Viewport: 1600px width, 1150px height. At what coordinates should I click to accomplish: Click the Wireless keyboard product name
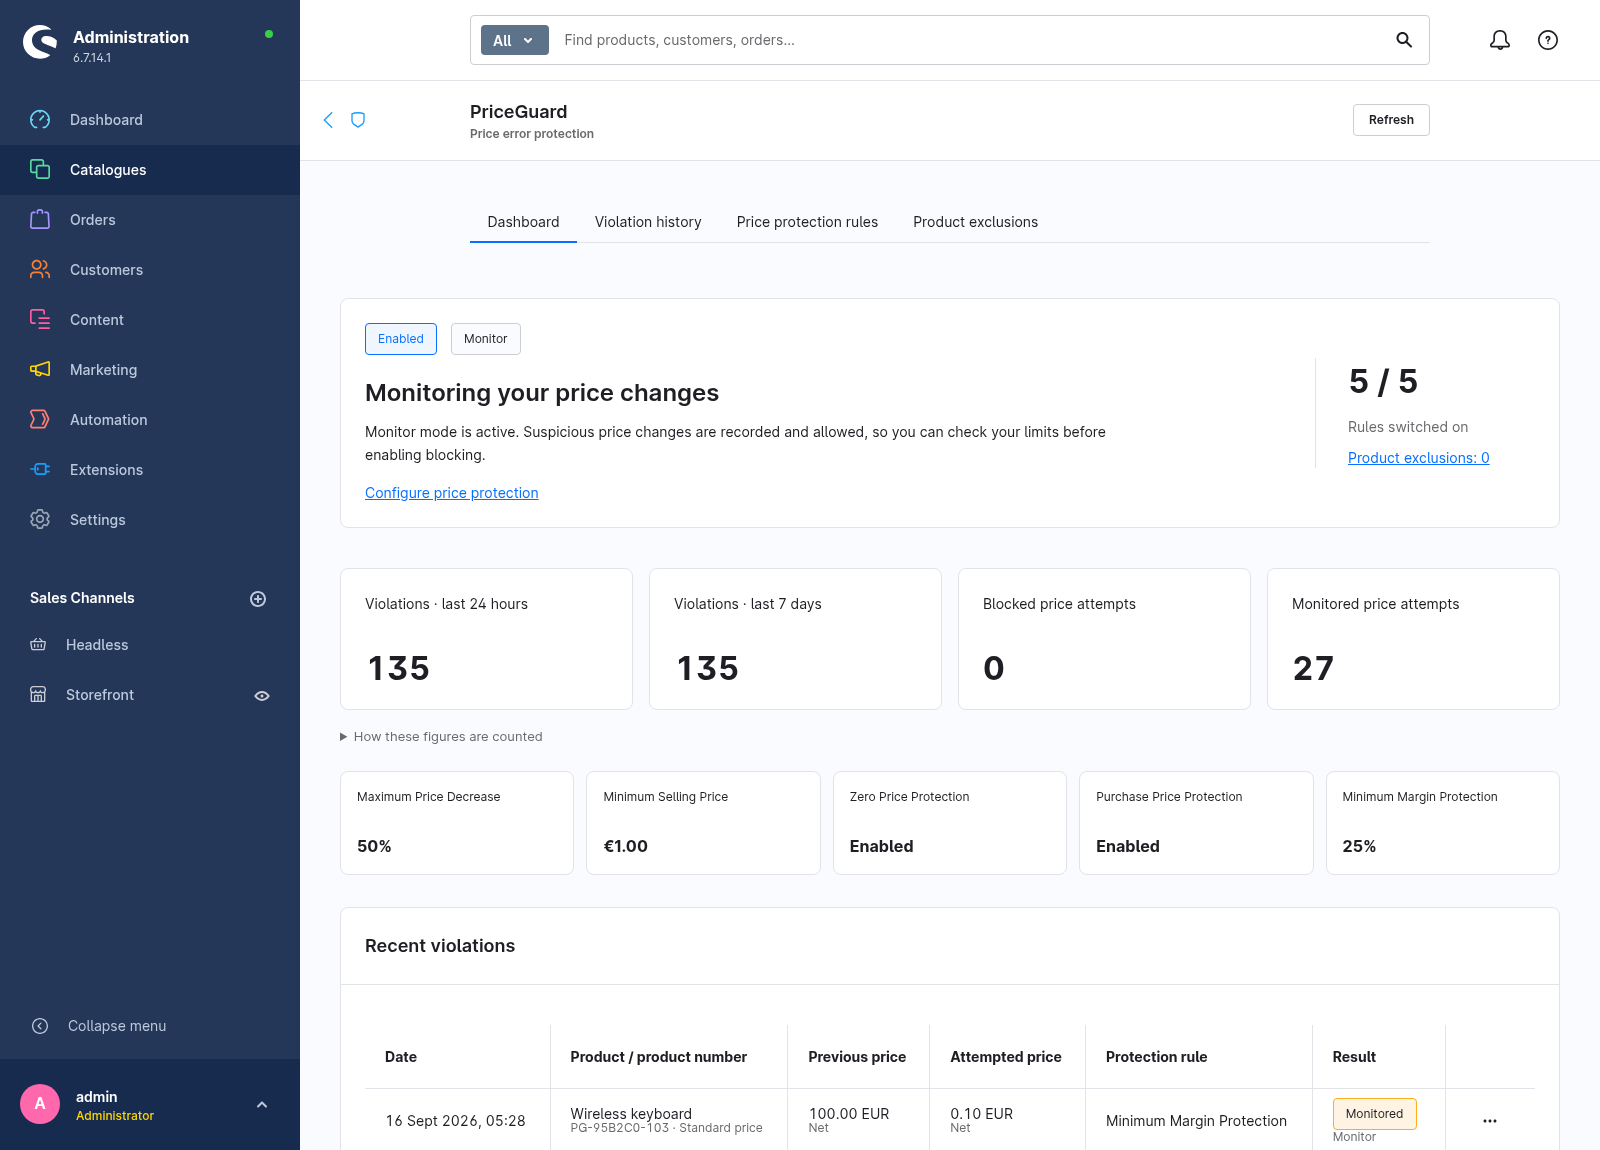tap(631, 1114)
